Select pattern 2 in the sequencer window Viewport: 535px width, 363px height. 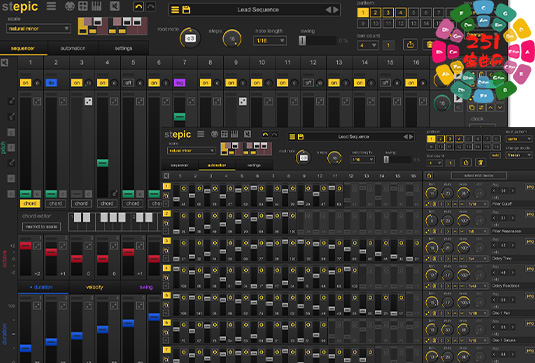click(375, 13)
